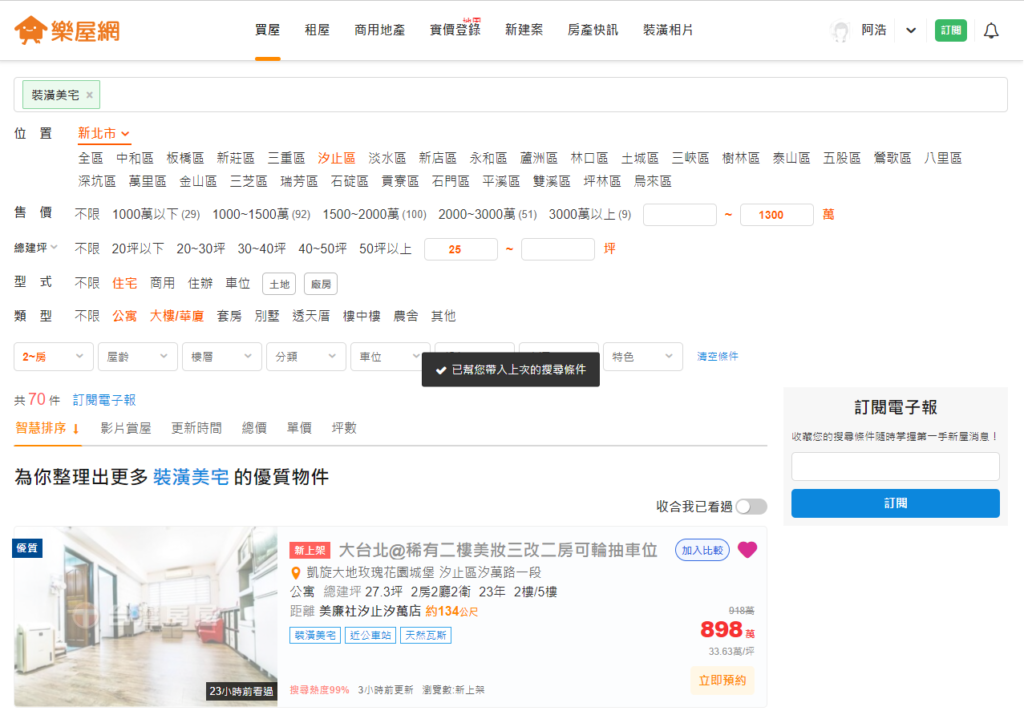This screenshot has height=719, width=1024.
Task: Click the 訂閱電子報 link beside result count
Action: coord(104,400)
